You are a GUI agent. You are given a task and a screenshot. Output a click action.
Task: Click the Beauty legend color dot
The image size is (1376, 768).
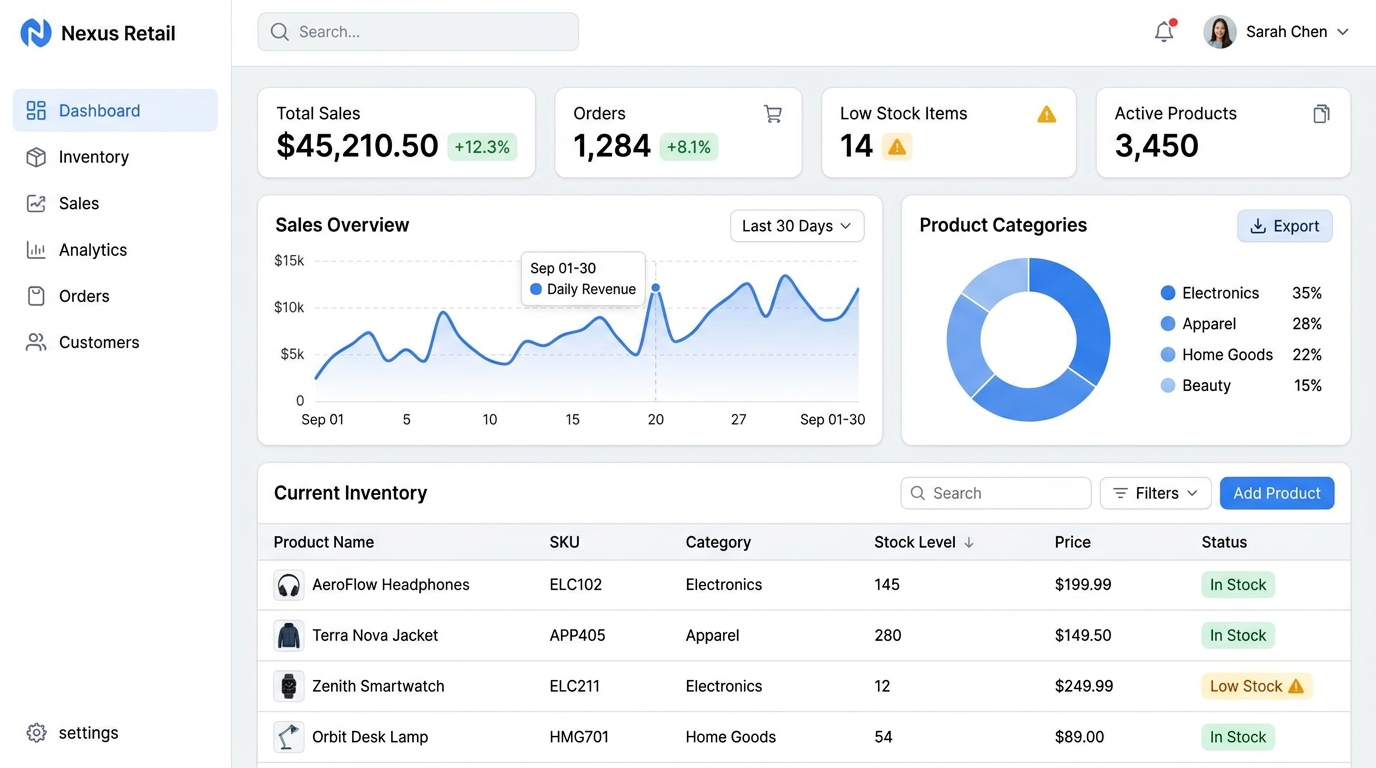tap(1168, 385)
